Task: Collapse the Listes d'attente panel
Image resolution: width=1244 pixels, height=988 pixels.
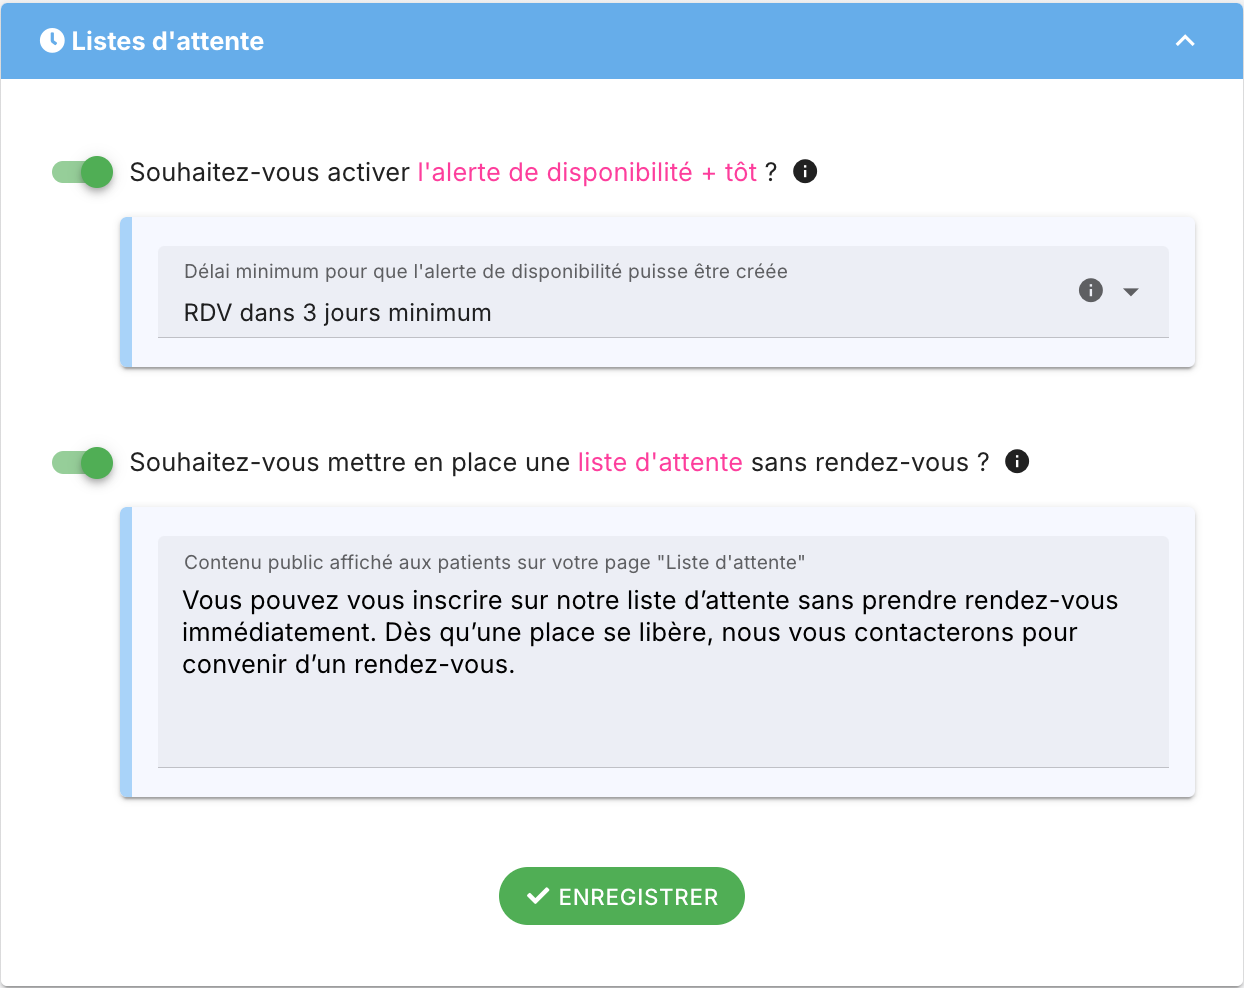Action: [x=1185, y=41]
